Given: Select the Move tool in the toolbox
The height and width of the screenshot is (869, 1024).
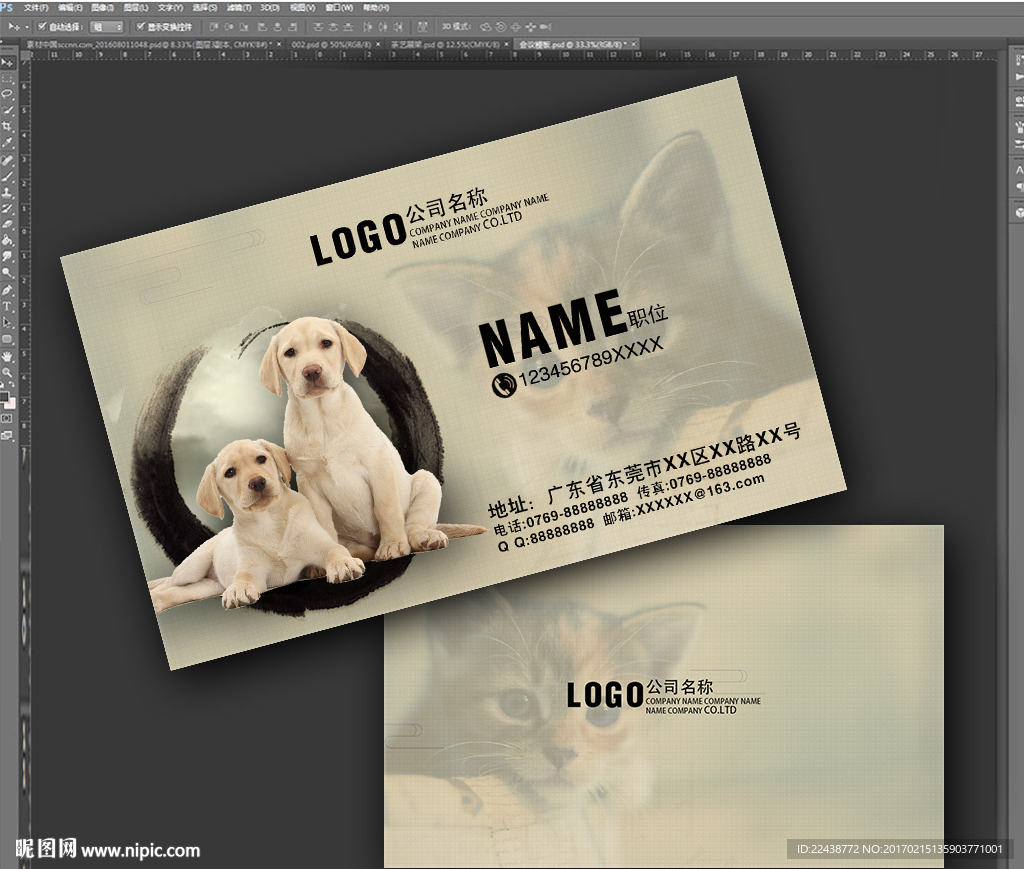Looking at the screenshot, I should point(7,62).
